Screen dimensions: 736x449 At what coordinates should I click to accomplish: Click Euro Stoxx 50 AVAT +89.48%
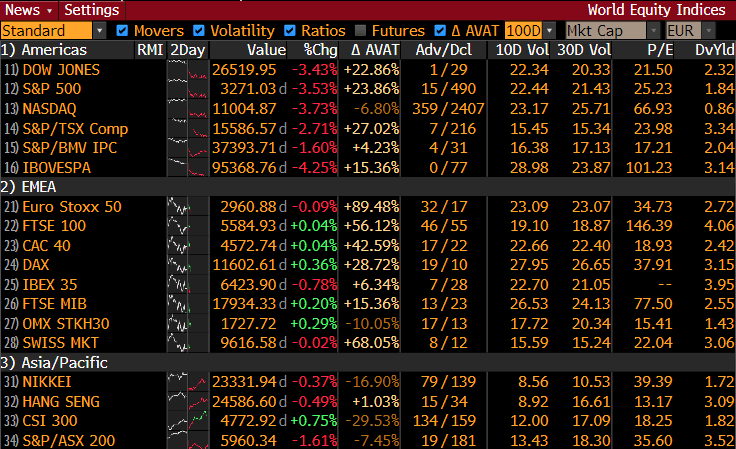pyautogui.click(x=371, y=207)
